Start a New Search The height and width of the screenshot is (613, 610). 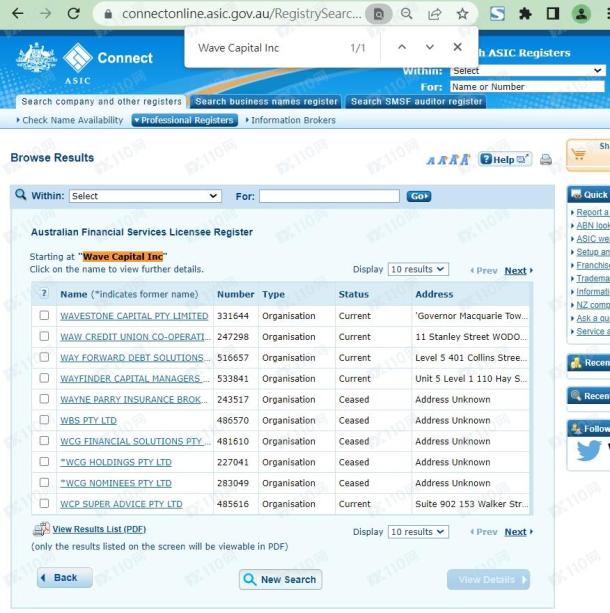[280, 579]
